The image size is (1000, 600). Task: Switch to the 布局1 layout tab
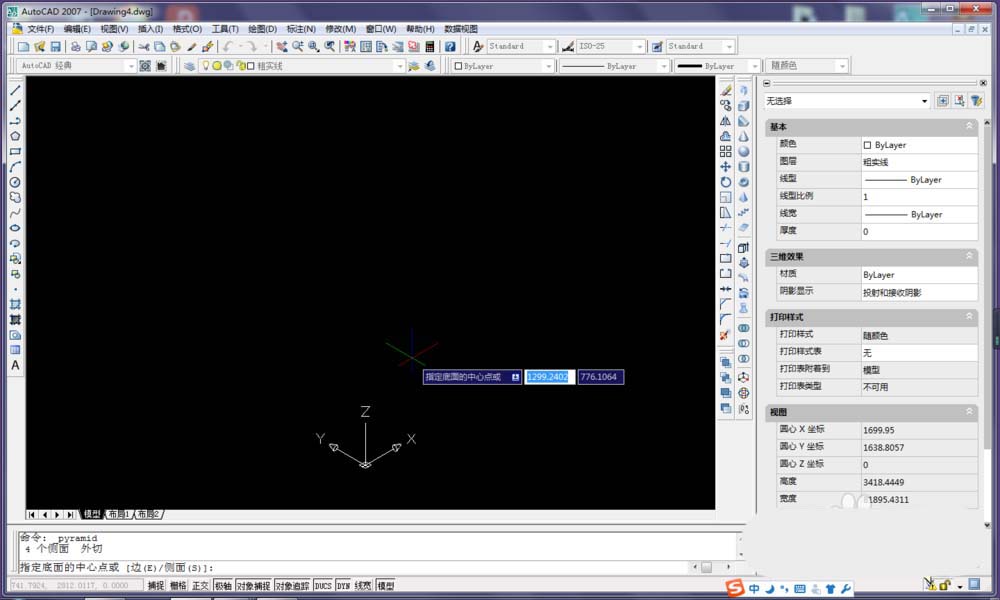pyautogui.click(x=119, y=514)
